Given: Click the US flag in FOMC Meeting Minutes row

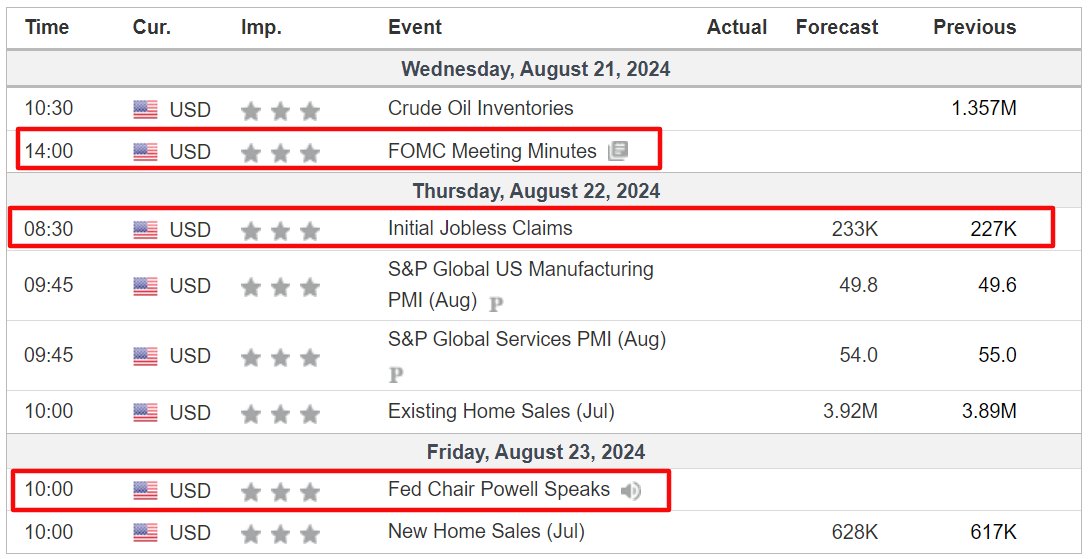Looking at the screenshot, I should (x=145, y=152).
